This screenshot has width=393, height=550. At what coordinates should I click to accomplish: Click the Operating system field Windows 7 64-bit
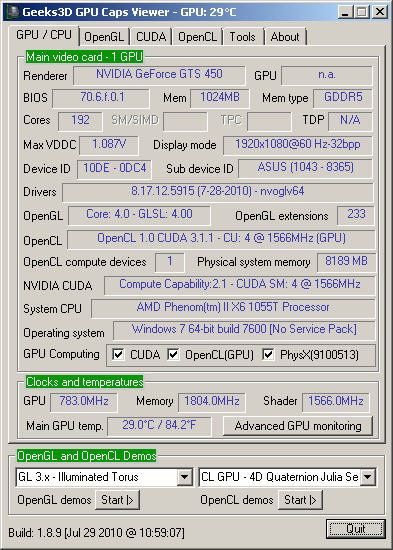244,331
